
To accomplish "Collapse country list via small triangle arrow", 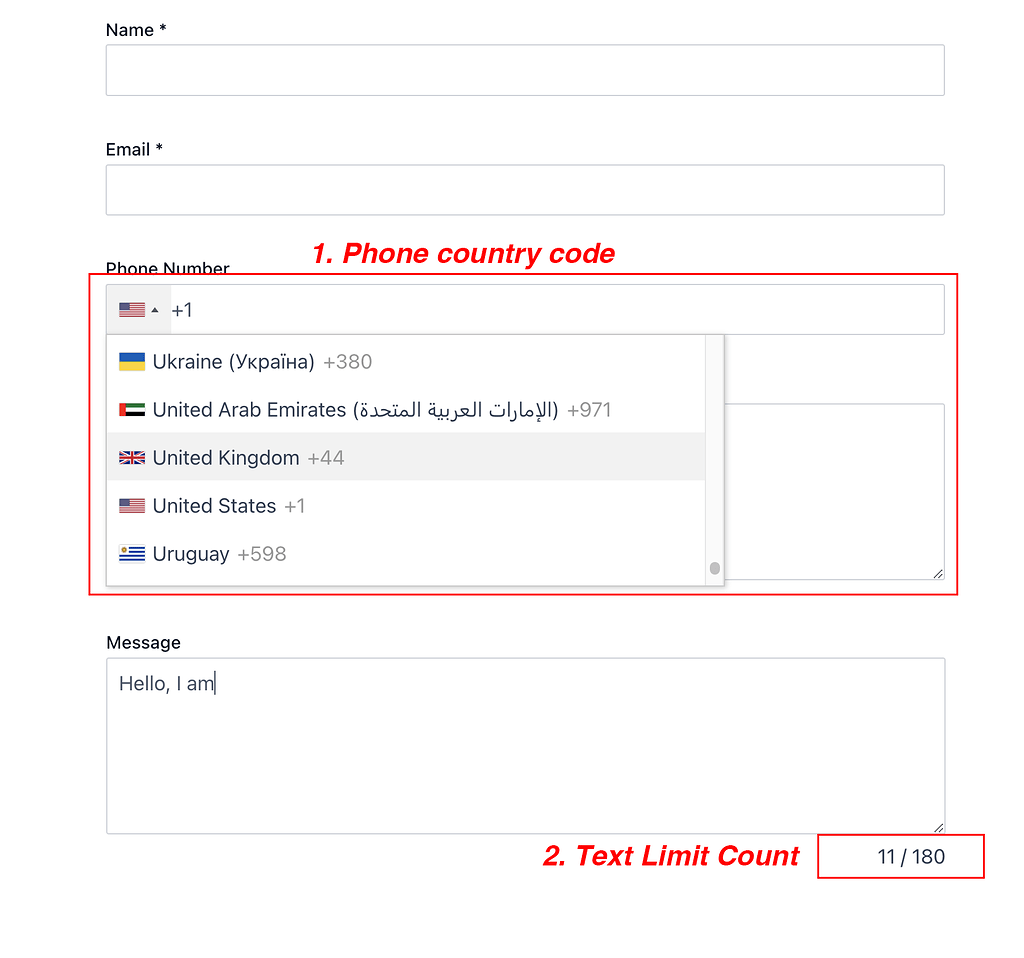I will tap(155, 310).
